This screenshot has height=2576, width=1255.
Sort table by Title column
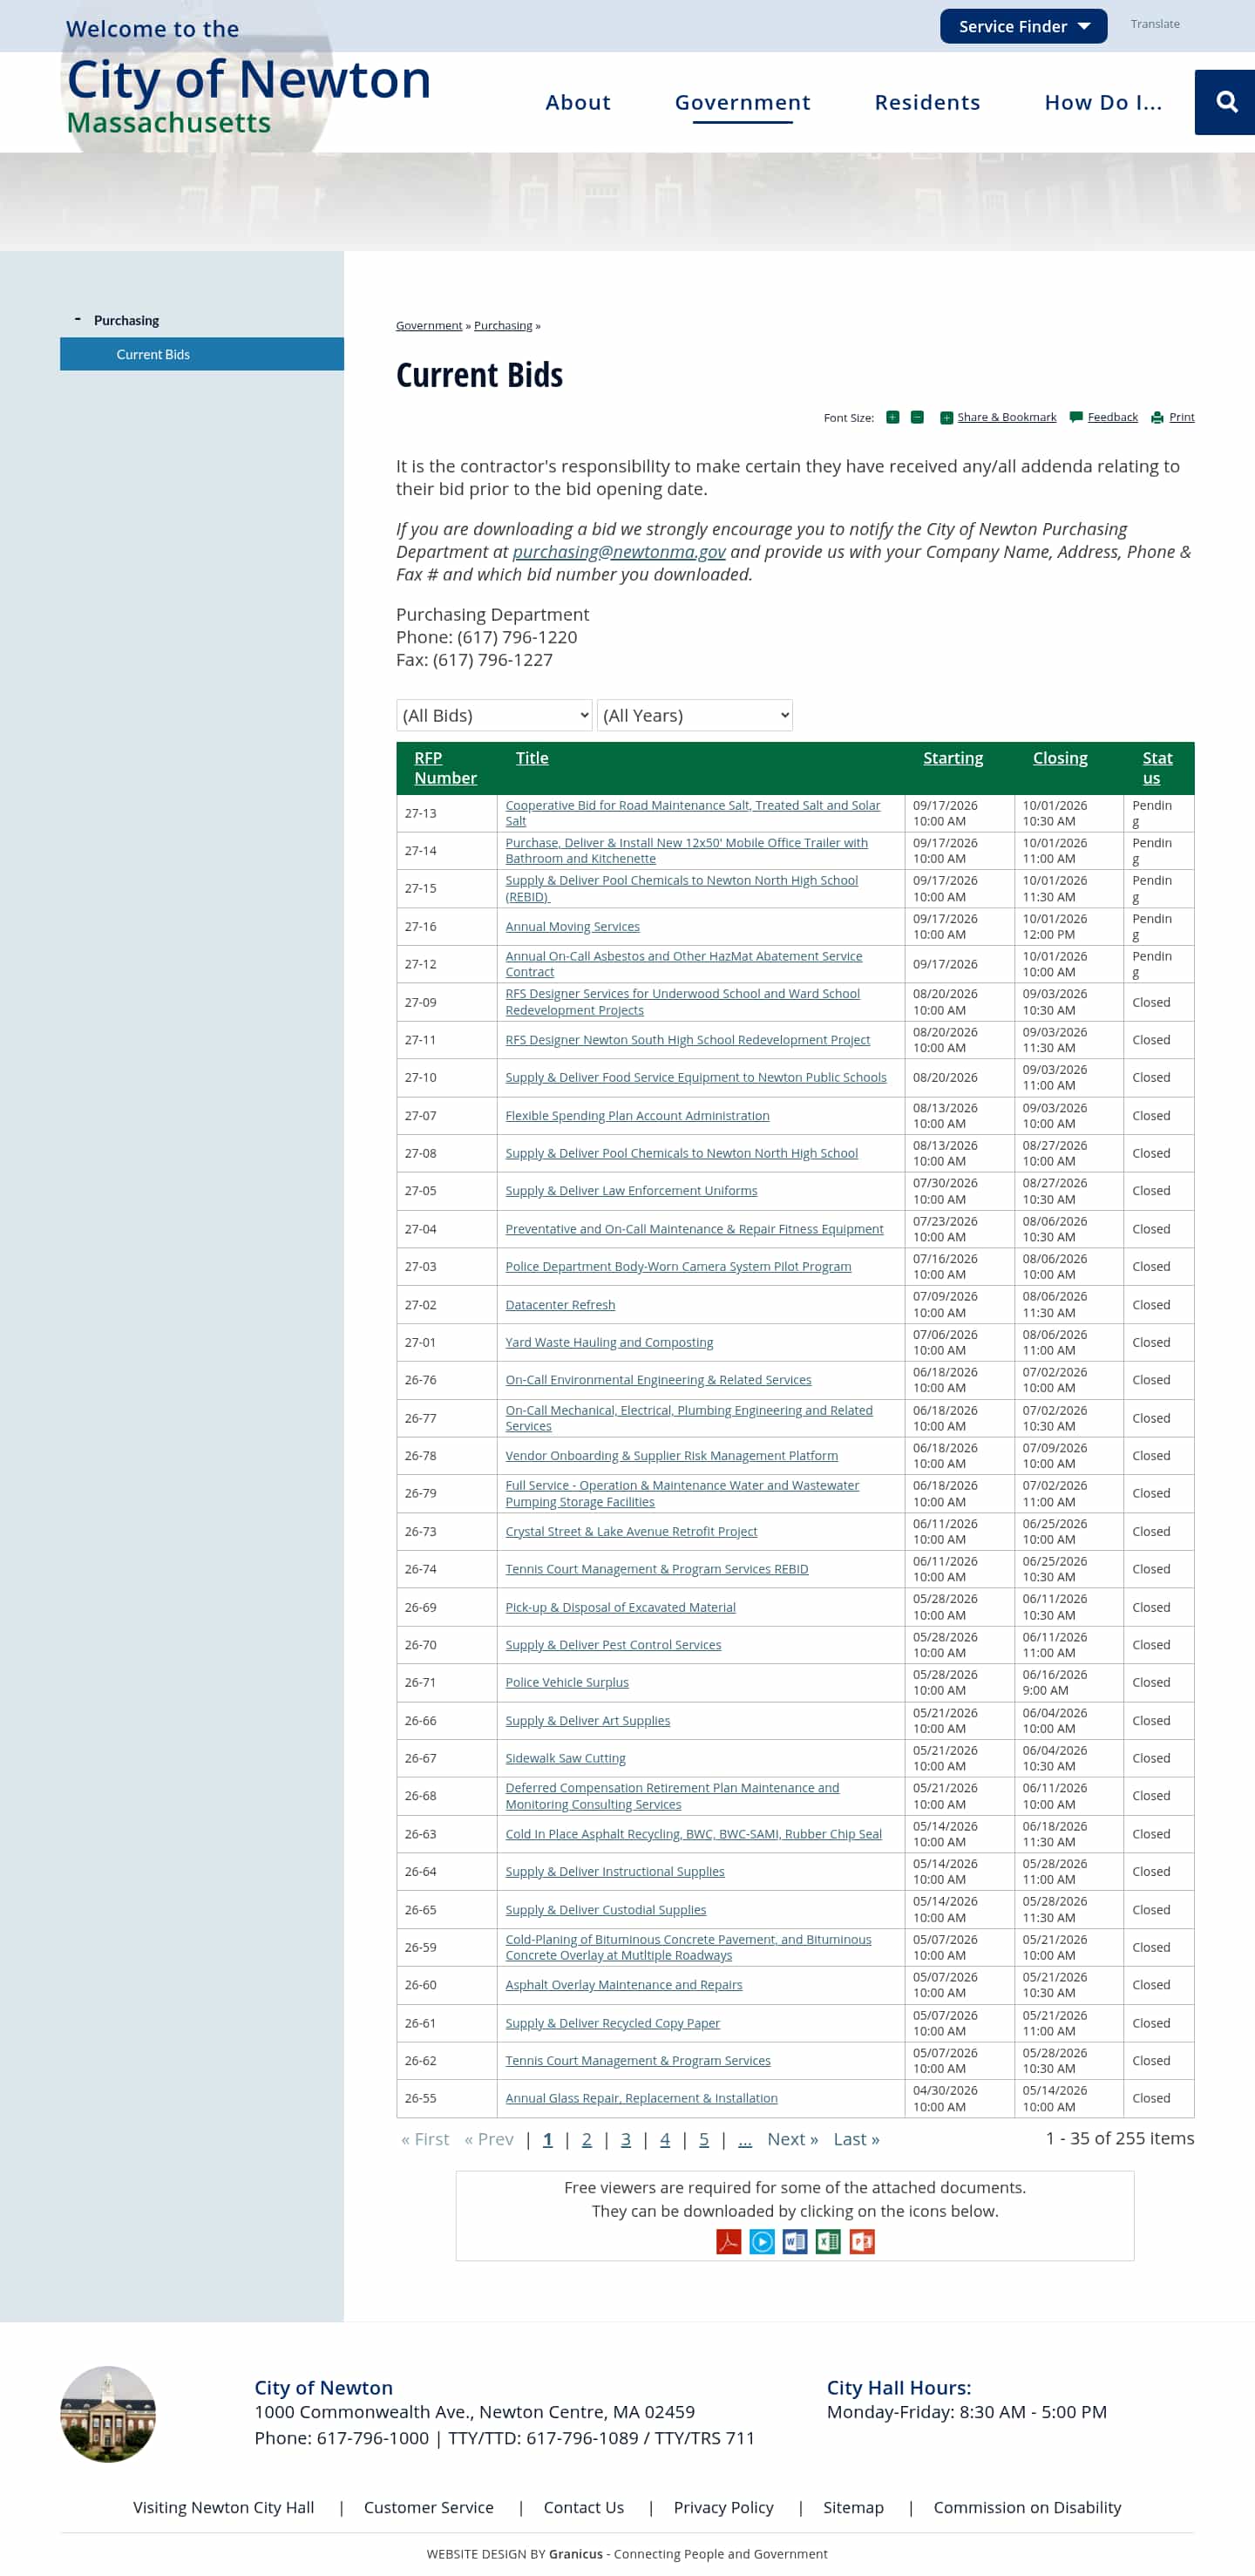(x=532, y=758)
